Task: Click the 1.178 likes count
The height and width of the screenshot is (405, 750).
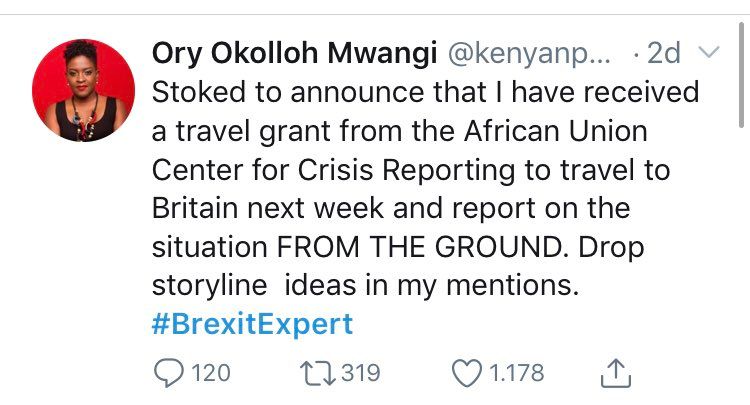Action: click(516, 373)
